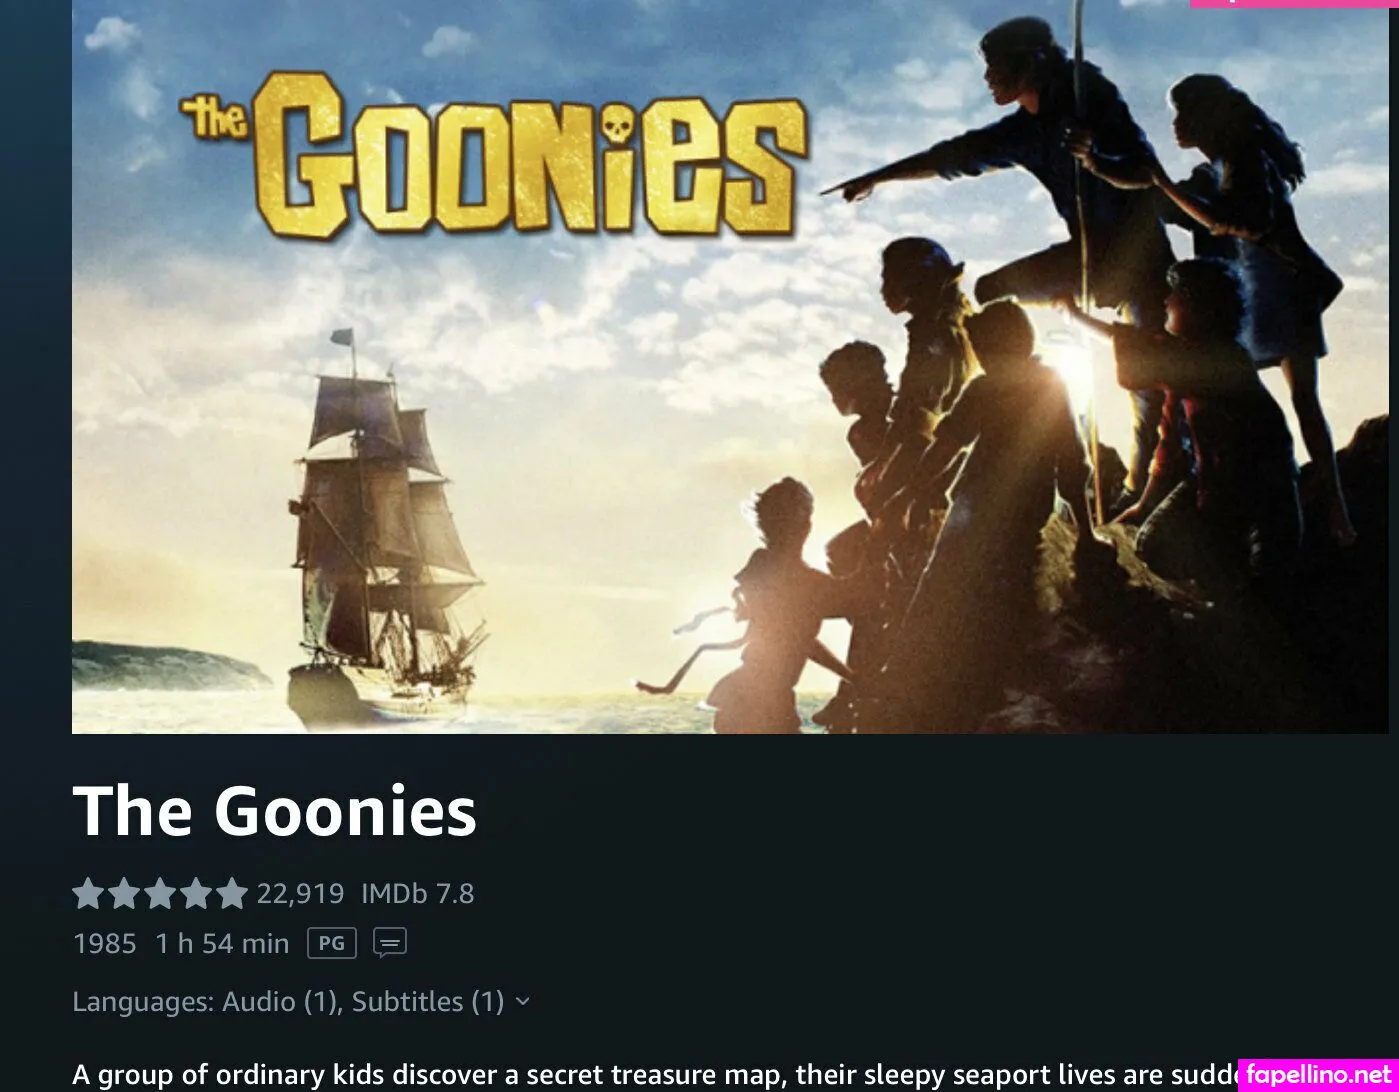Open the Audio (1), Subtitles (1) languages list

tap(363, 1002)
